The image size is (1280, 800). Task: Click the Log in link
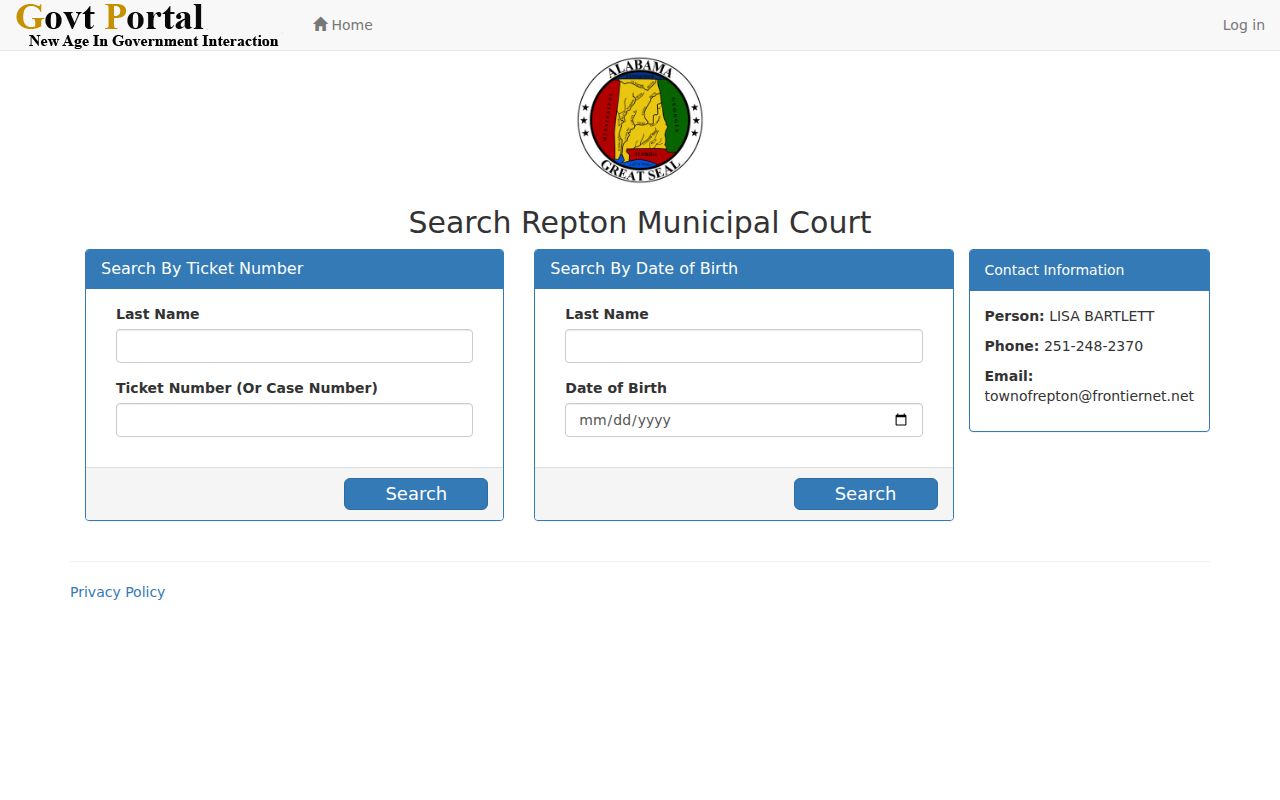[x=1243, y=25]
